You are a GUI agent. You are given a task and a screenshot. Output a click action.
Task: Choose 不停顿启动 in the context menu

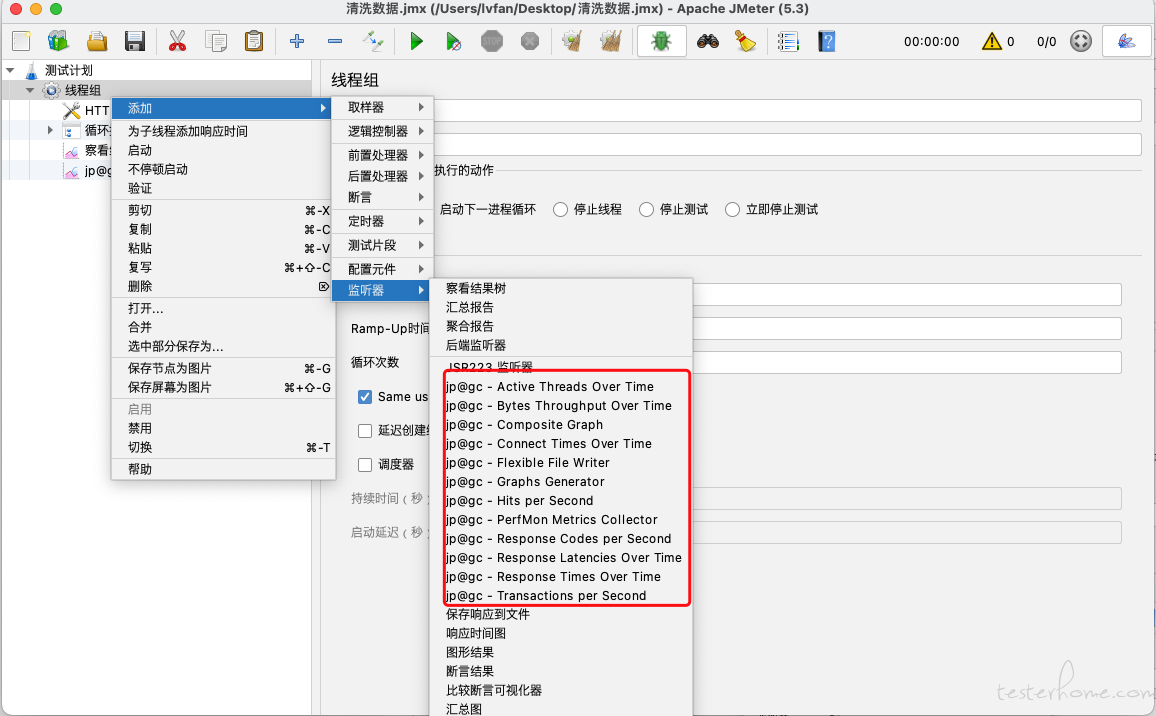coord(223,170)
